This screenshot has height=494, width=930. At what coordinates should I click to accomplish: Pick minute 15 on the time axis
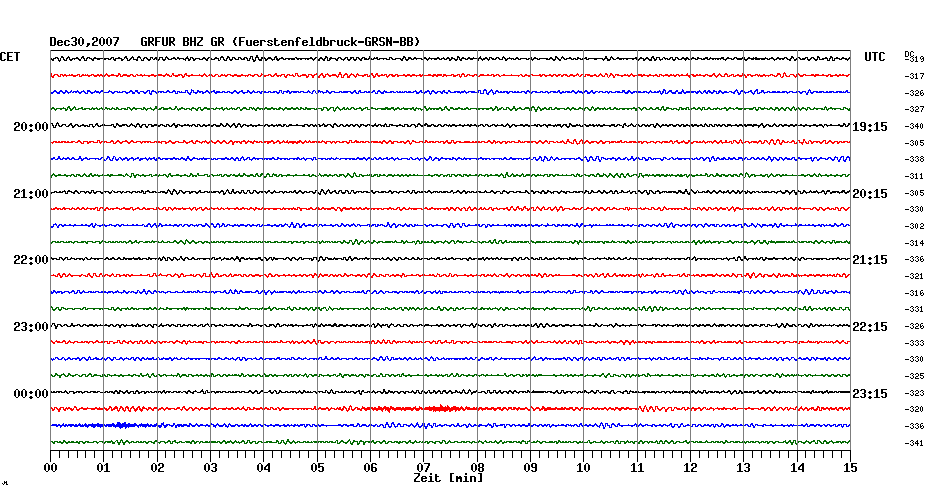point(851,468)
